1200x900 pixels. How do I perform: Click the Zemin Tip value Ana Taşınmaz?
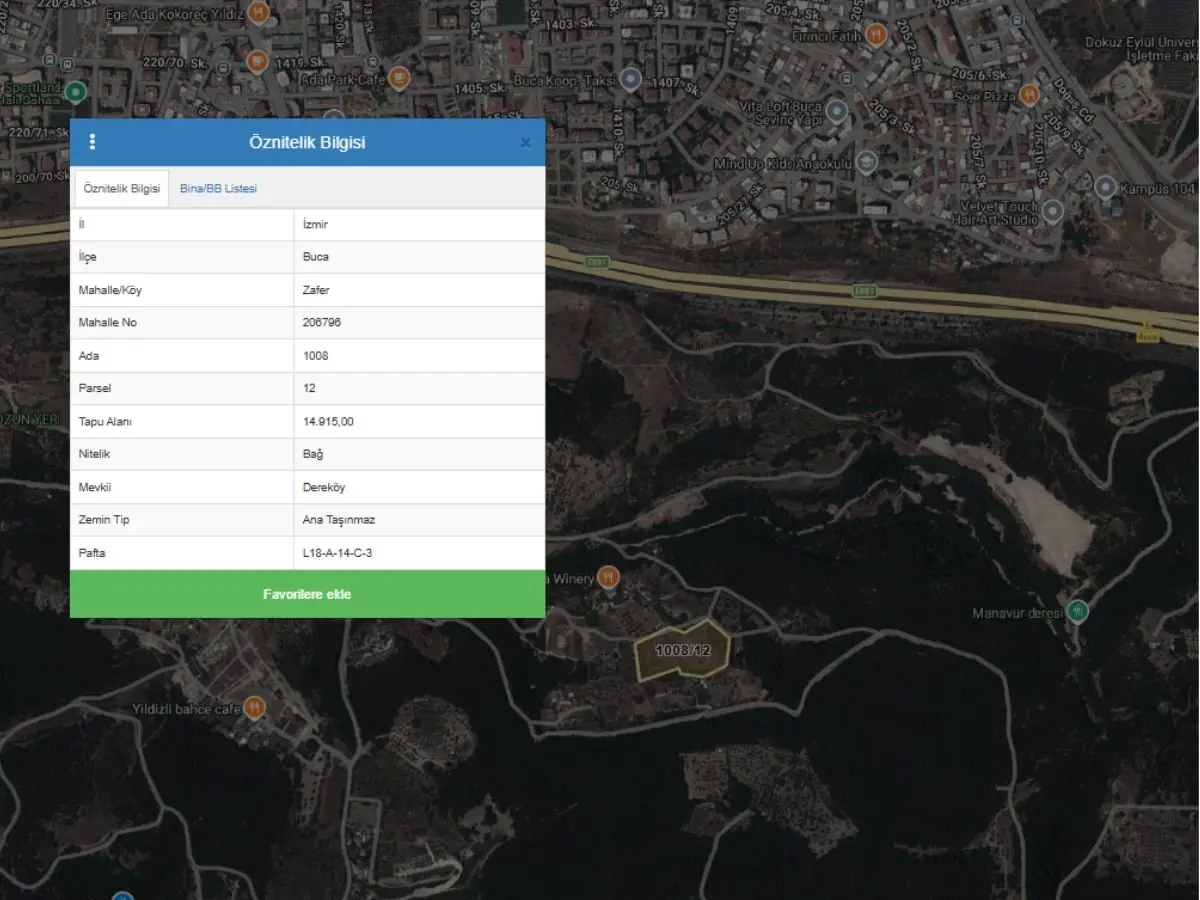point(339,520)
